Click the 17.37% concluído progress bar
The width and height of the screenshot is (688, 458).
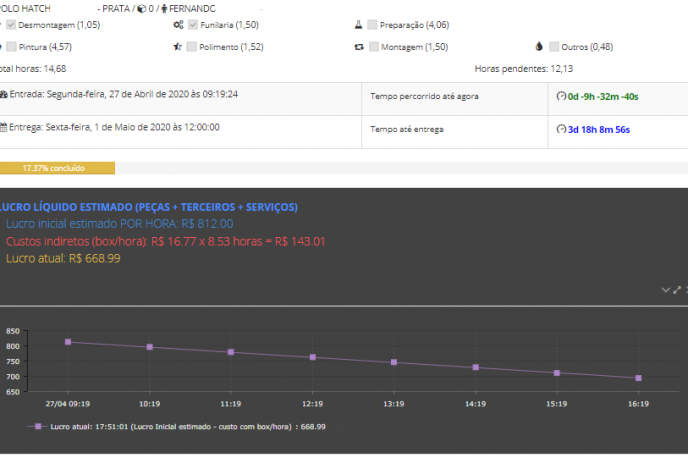point(57,168)
